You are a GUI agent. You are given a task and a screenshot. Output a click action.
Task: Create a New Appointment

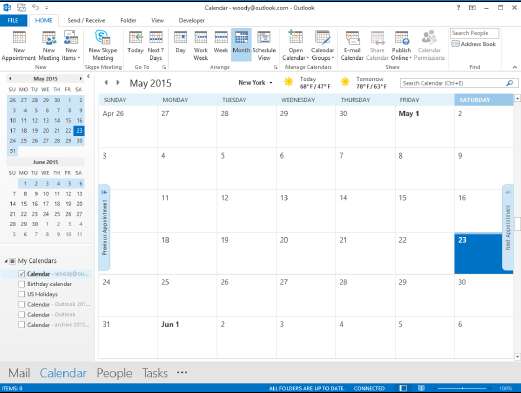(x=19, y=46)
